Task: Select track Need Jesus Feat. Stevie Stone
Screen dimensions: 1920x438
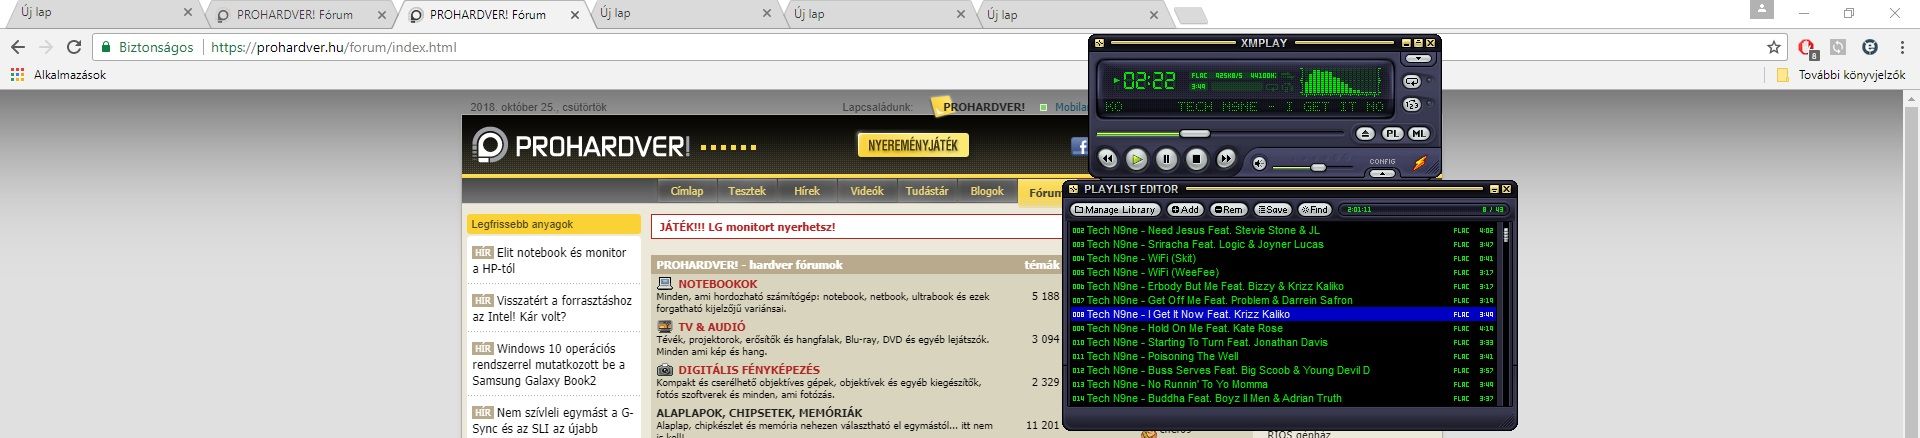Action: 1285,230
